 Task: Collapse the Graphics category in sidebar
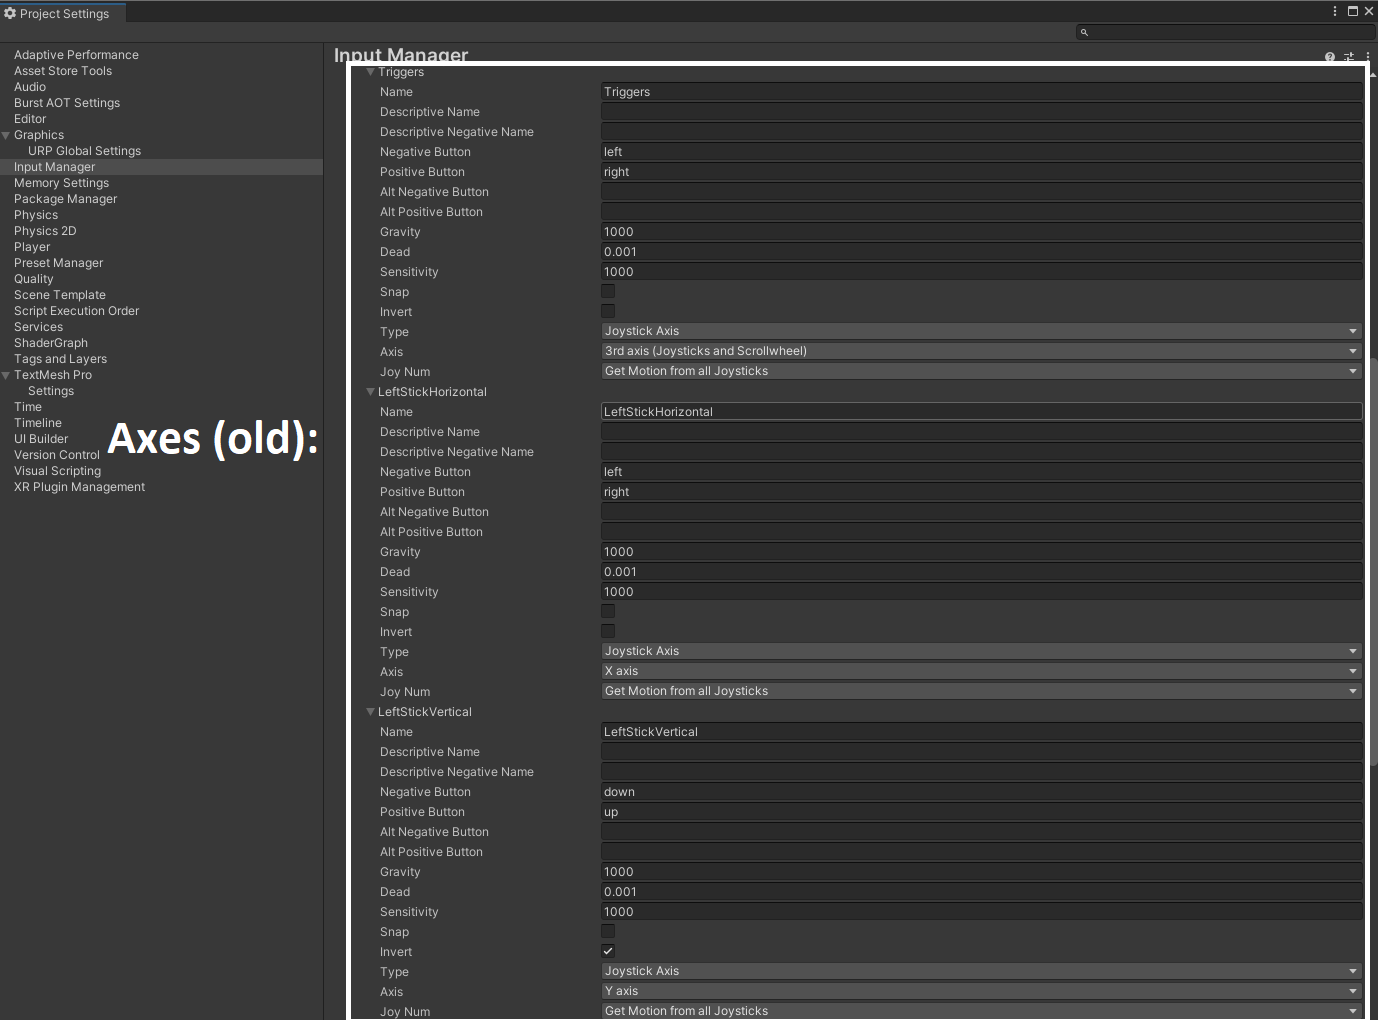click(x=6, y=135)
